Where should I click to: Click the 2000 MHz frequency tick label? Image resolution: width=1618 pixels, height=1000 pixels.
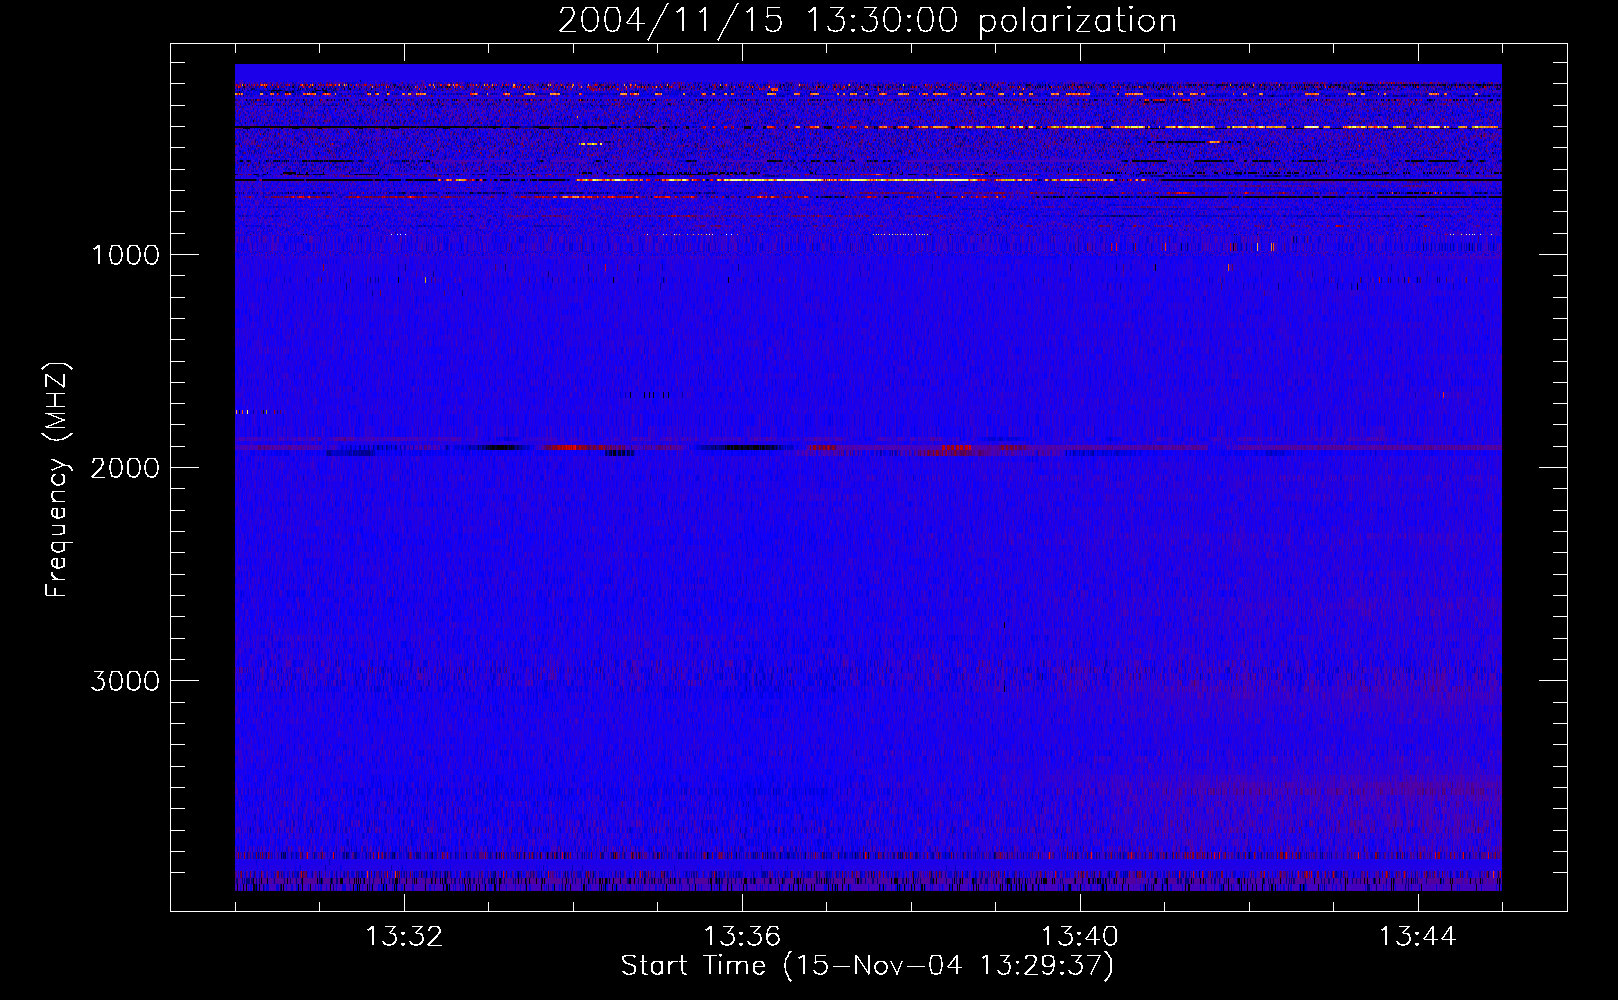125,468
